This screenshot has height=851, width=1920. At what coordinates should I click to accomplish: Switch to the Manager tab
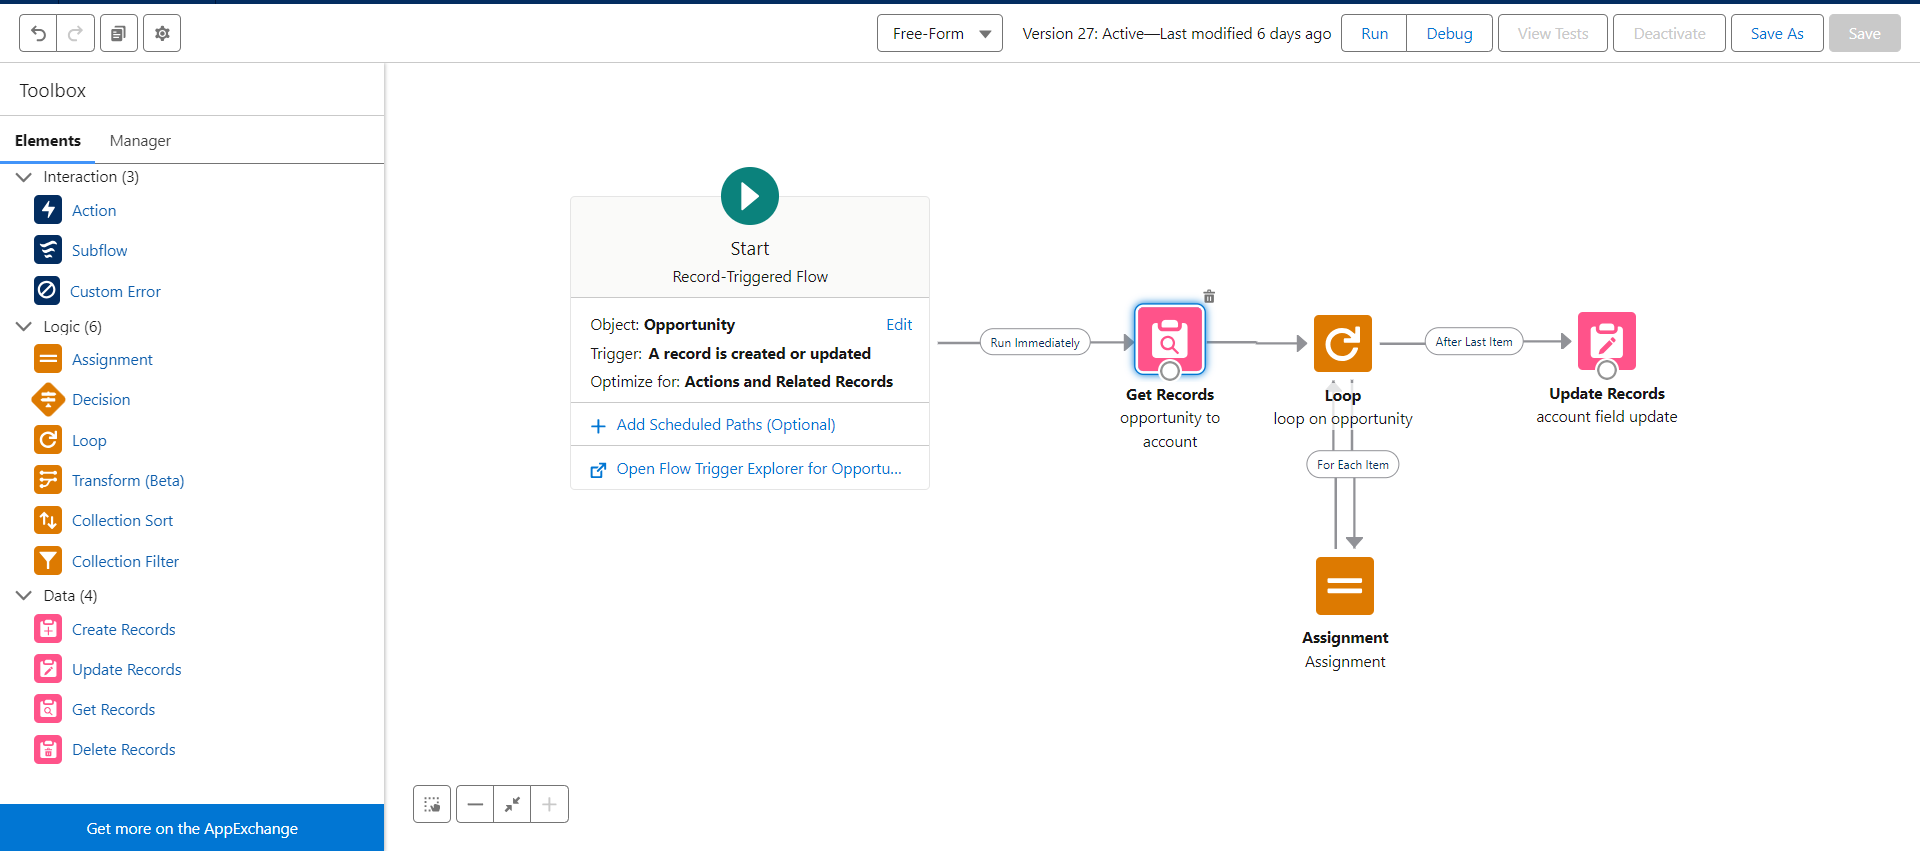click(140, 141)
